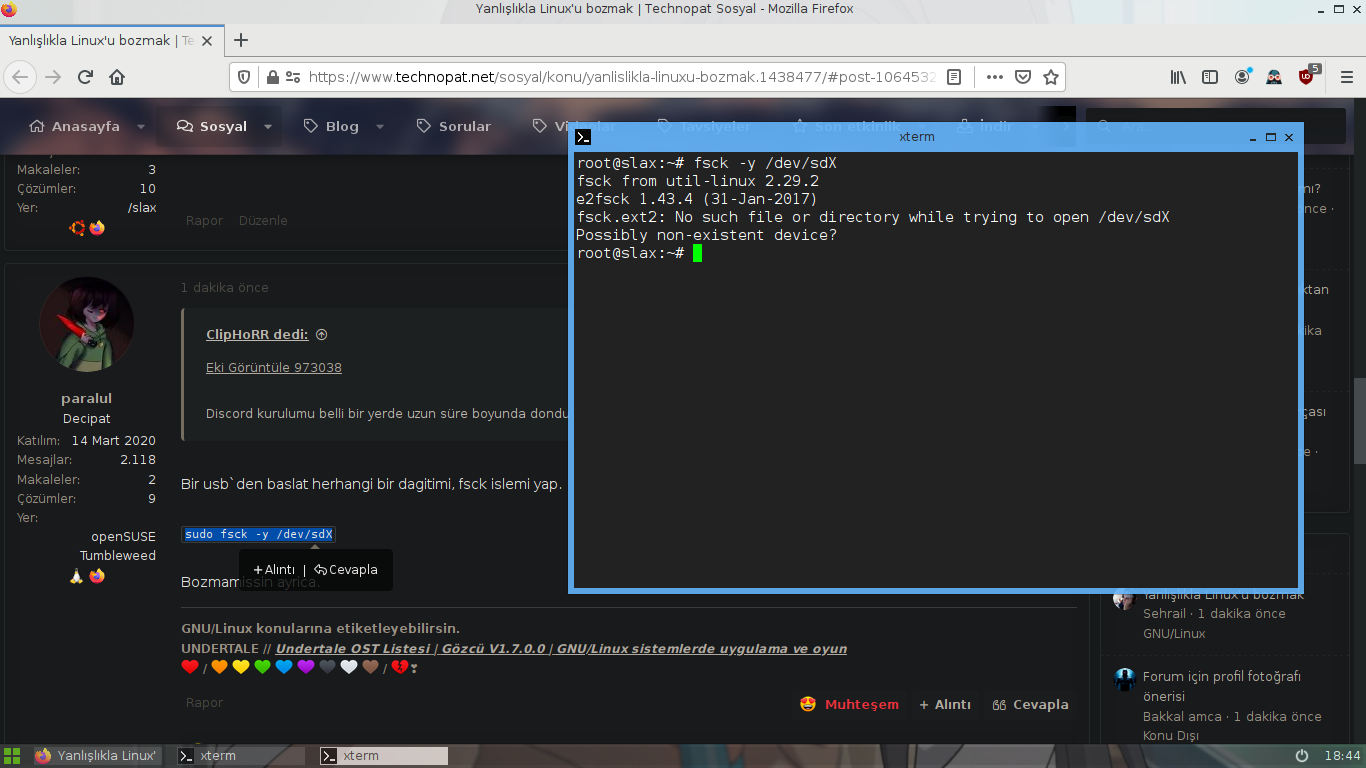Open the Blog navigation item
The width and height of the screenshot is (1366, 768).
(331, 127)
